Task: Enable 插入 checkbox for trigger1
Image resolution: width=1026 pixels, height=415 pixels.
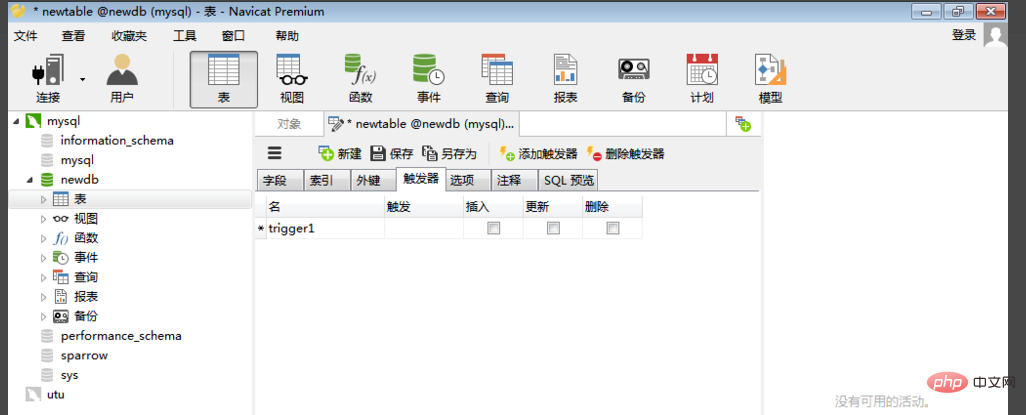Action: 493,228
